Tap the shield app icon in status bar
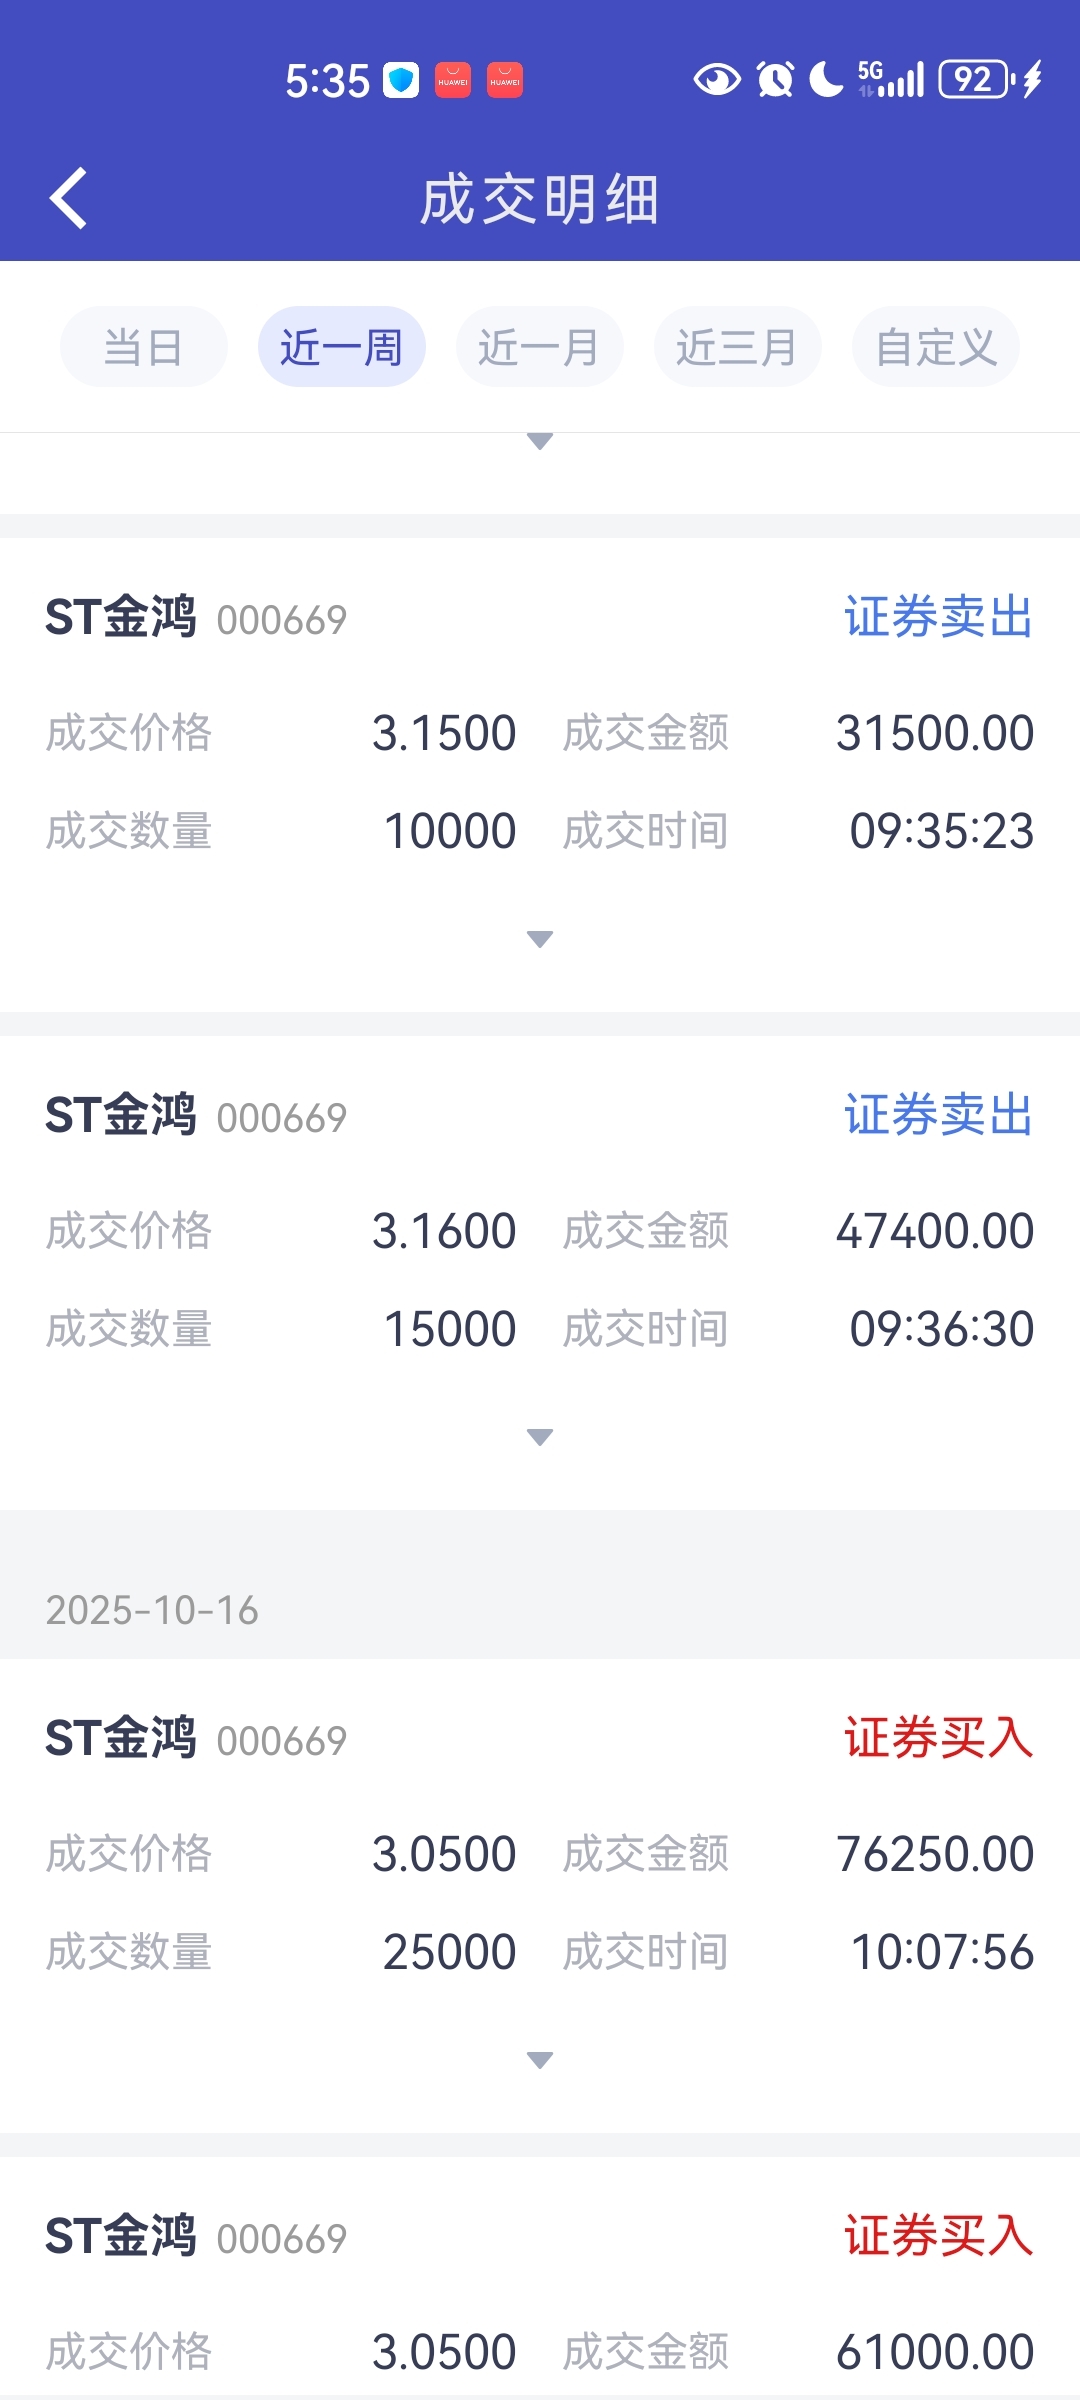Screen dimensions: 1080x2400 click(x=402, y=80)
